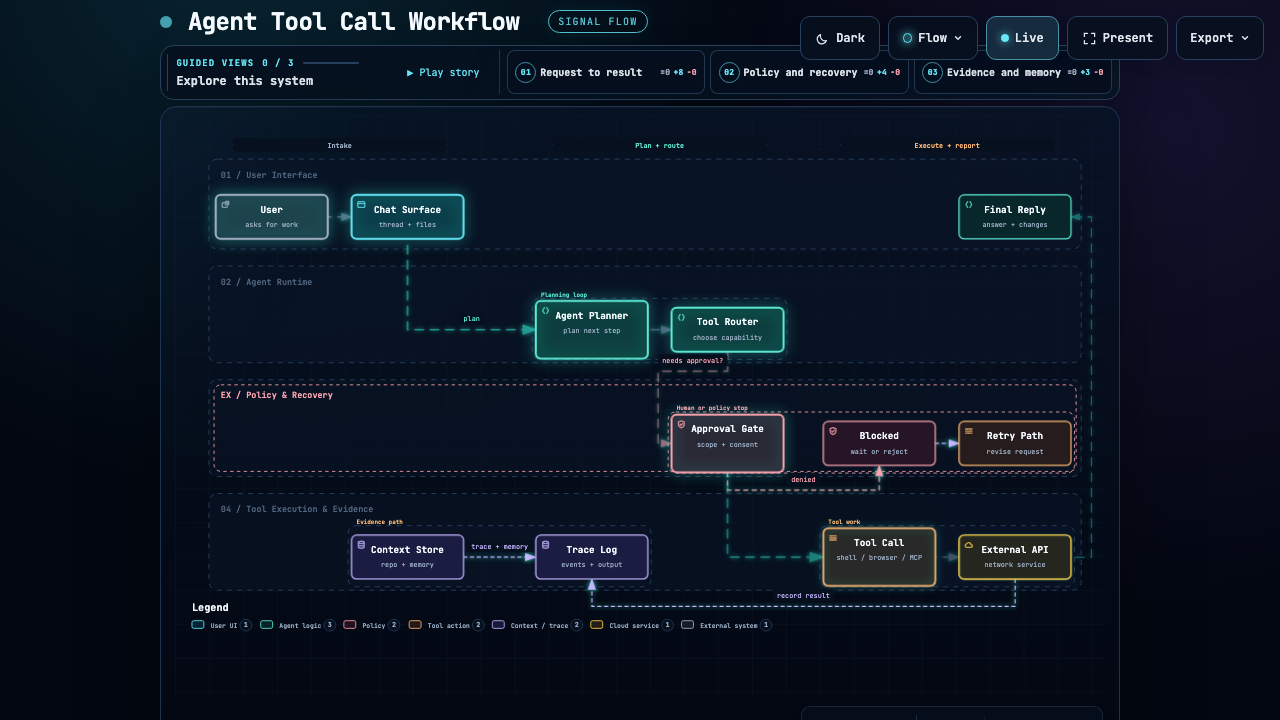
Task: Click the 'Intake' phase header
Action: click(x=340, y=146)
